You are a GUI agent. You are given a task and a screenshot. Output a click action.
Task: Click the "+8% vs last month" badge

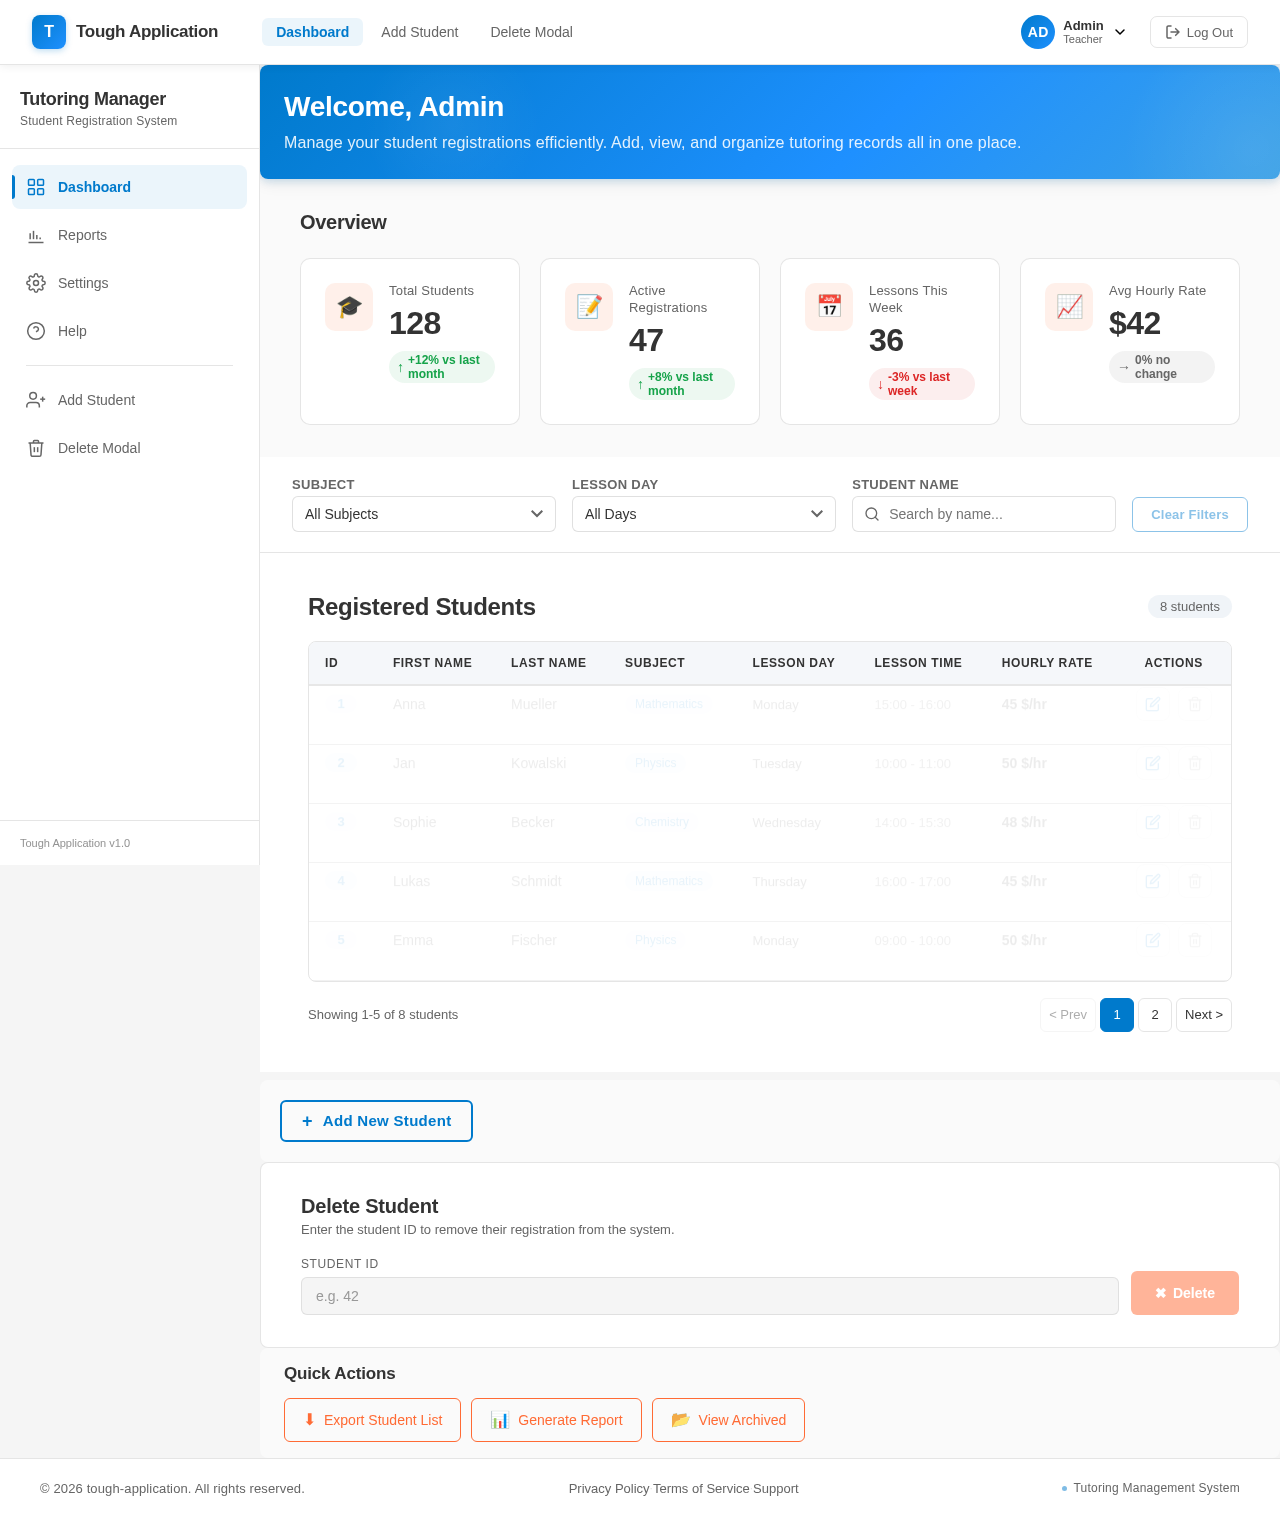coord(682,384)
